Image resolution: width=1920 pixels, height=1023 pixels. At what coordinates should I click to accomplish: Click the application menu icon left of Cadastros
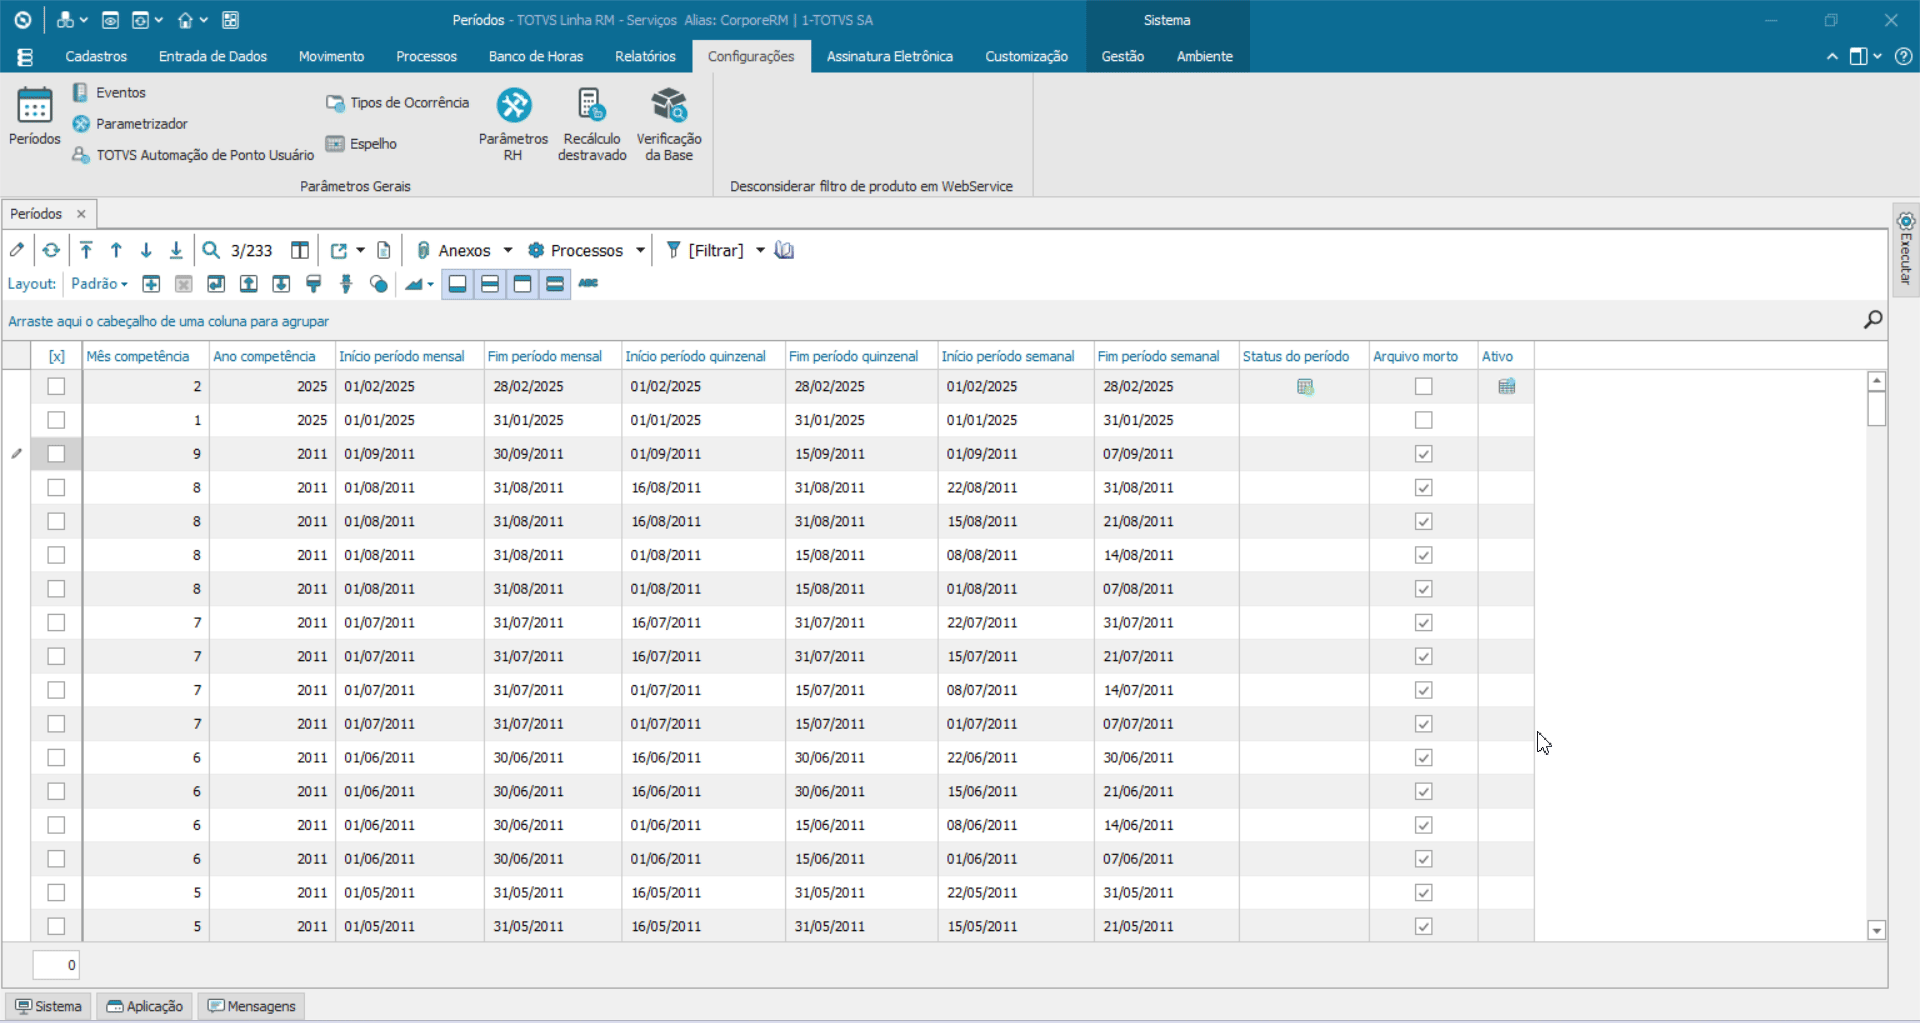[25, 57]
